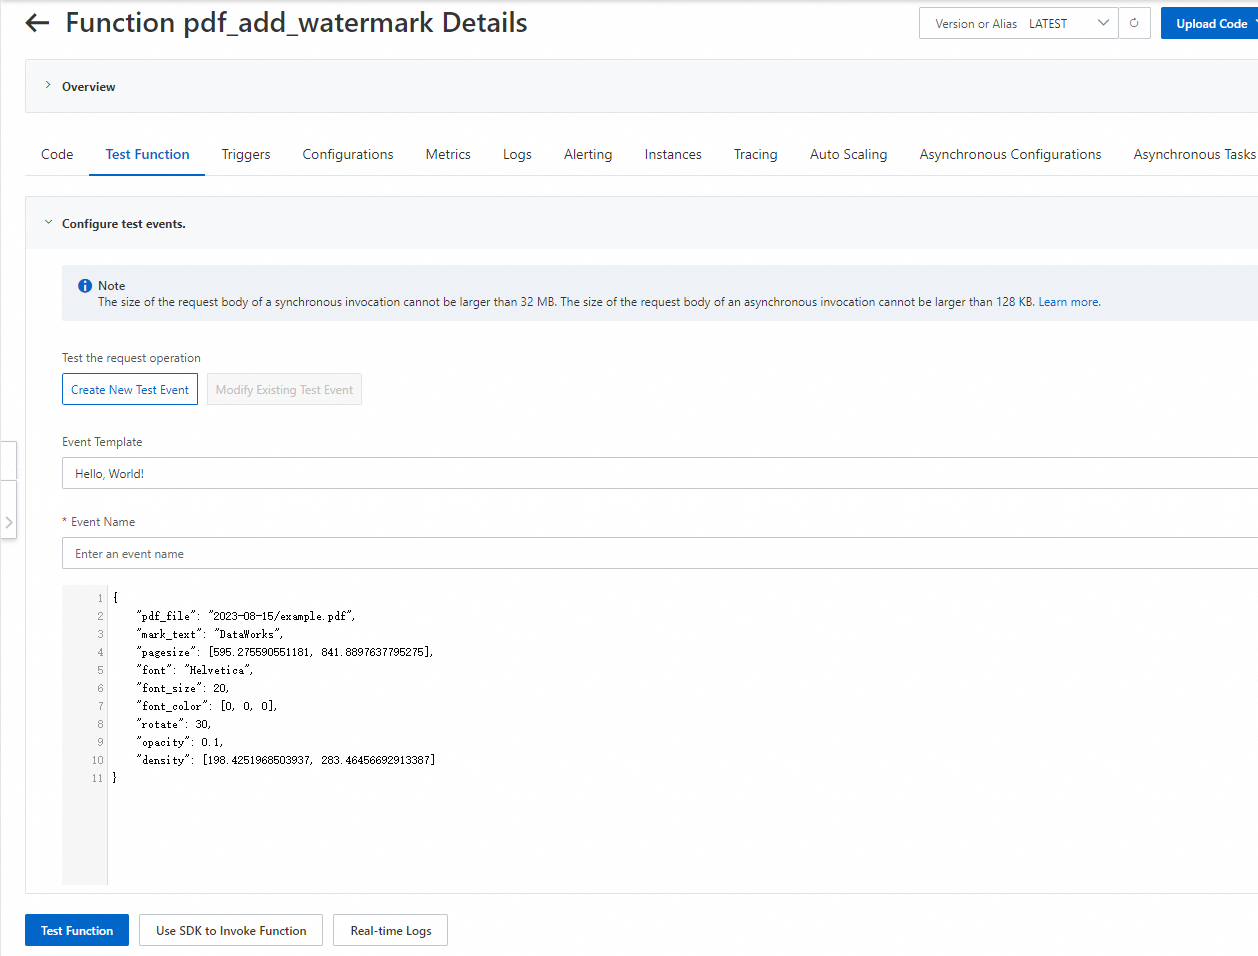Click the Test Function button
The height and width of the screenshot is (956, 1258).
pyautogui.click(x=77, y=930)
